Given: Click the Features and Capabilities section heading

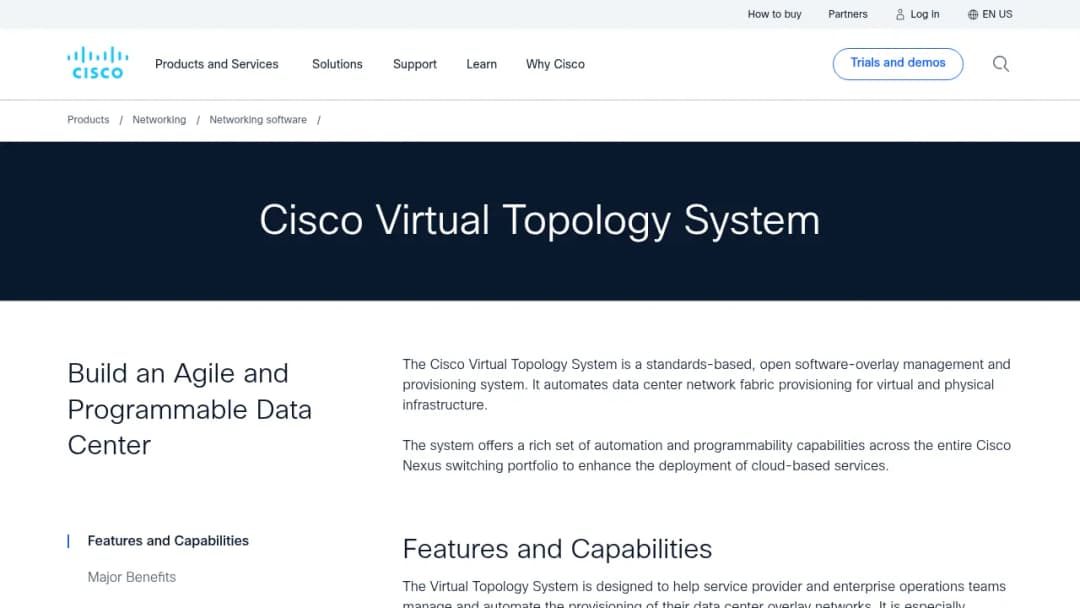Looking at the screenshot, I should pyautogui.click(x=557, y=549).
